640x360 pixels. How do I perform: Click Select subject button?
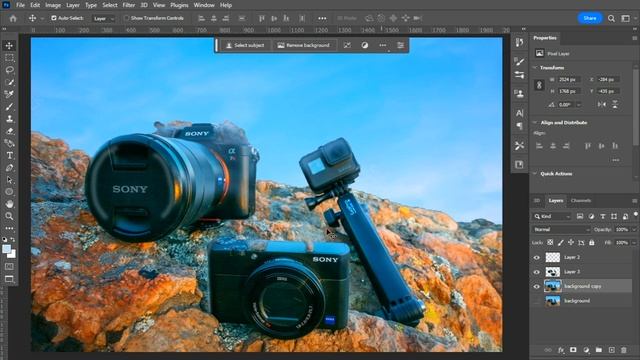[245, 45]
